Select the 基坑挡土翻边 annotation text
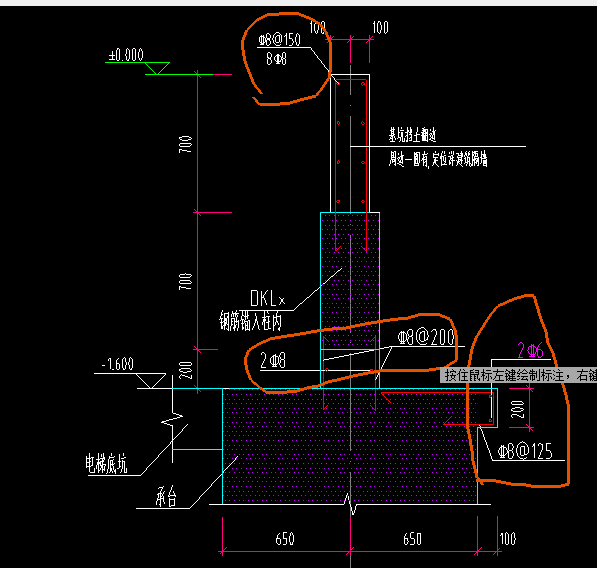Viewport: 597px width, 568px height. (412, 135)
